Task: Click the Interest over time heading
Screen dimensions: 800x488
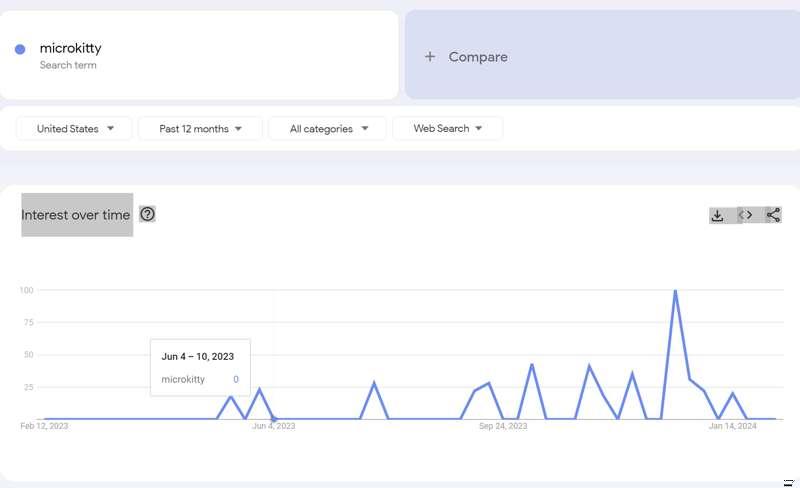Action: 76,215
